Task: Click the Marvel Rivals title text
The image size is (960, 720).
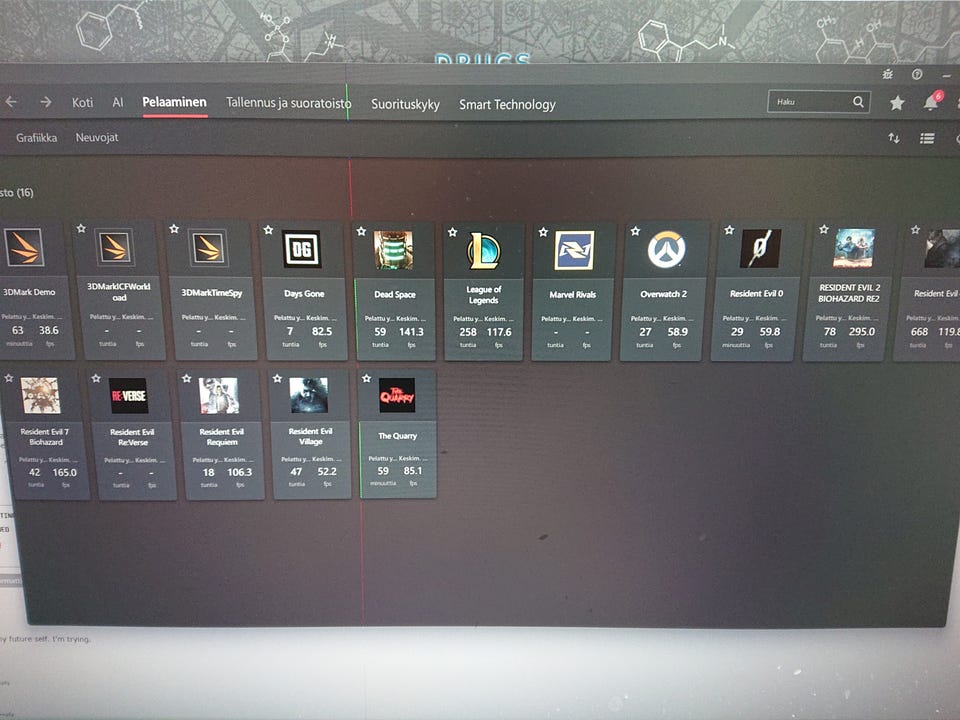Action: pos(572,294)
